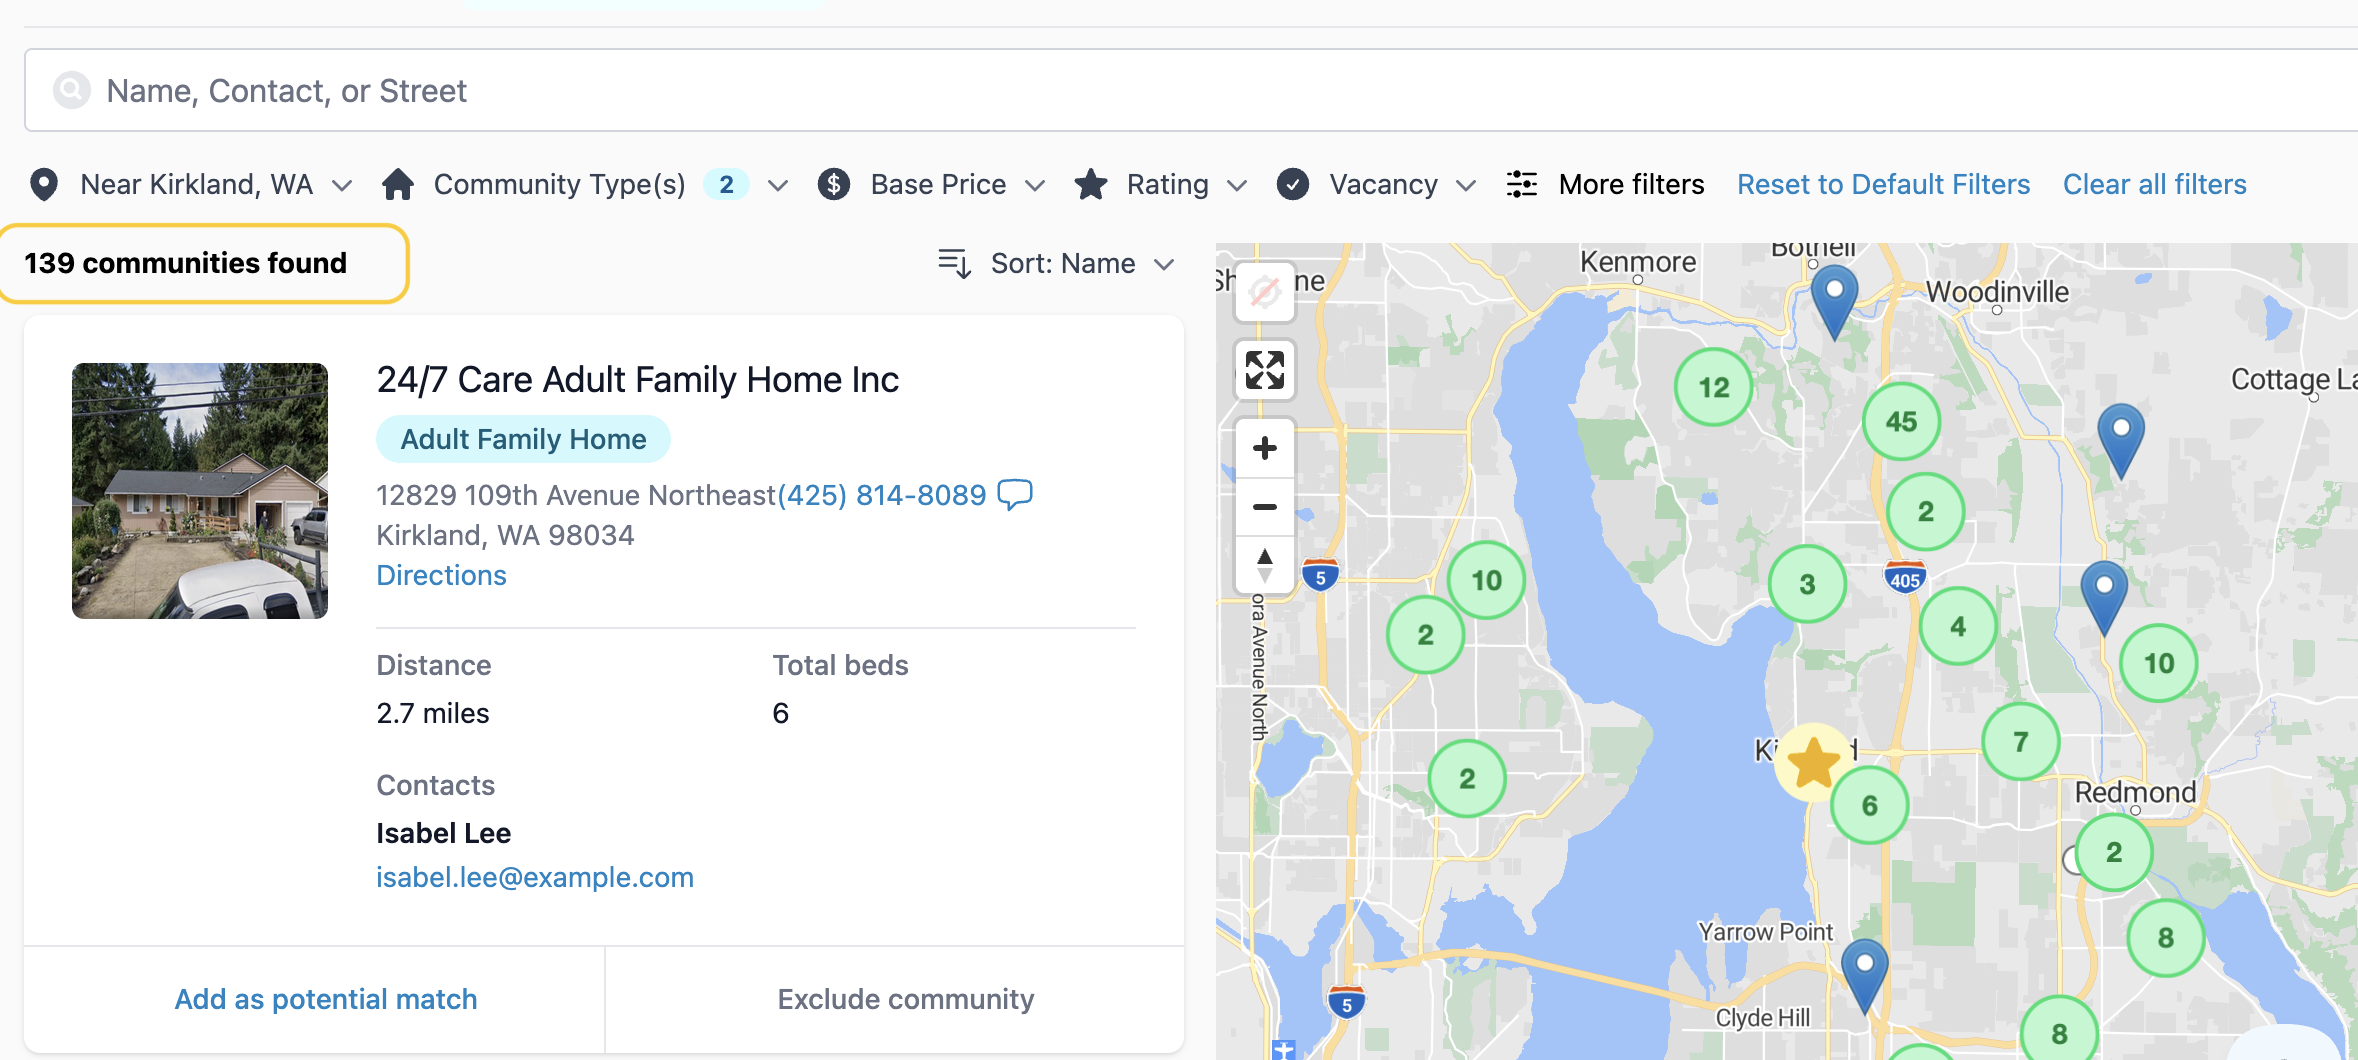The image size is (2358, 1060).
Task: Click the location pin icon near Kirkland
Action: pyautogui.click(x=44, y=185)
